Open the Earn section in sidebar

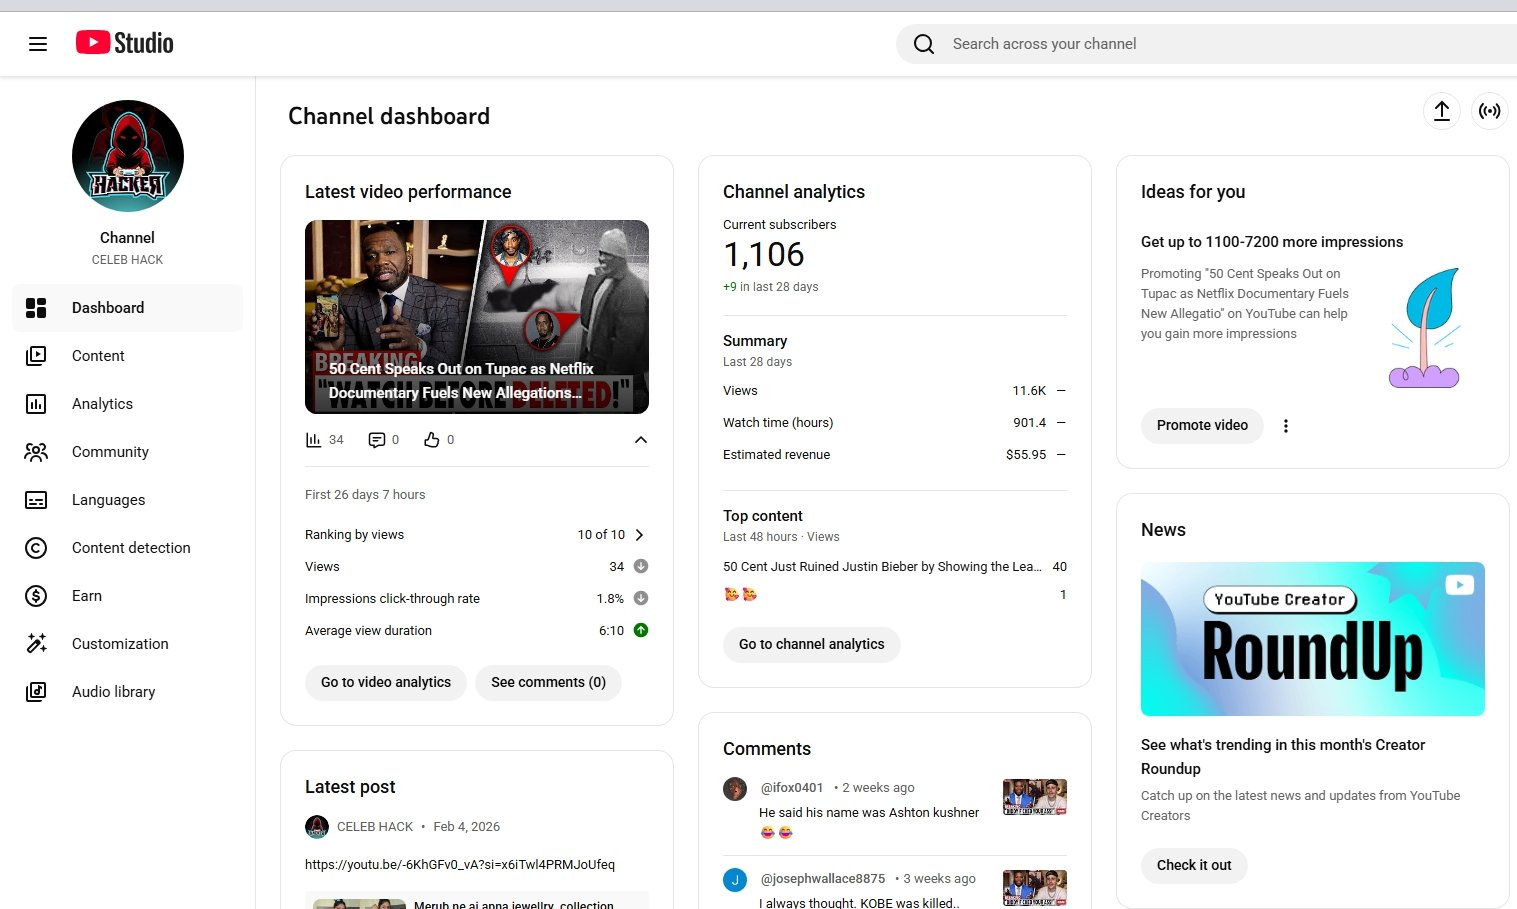pyautogui.click(x=87, y=596)
